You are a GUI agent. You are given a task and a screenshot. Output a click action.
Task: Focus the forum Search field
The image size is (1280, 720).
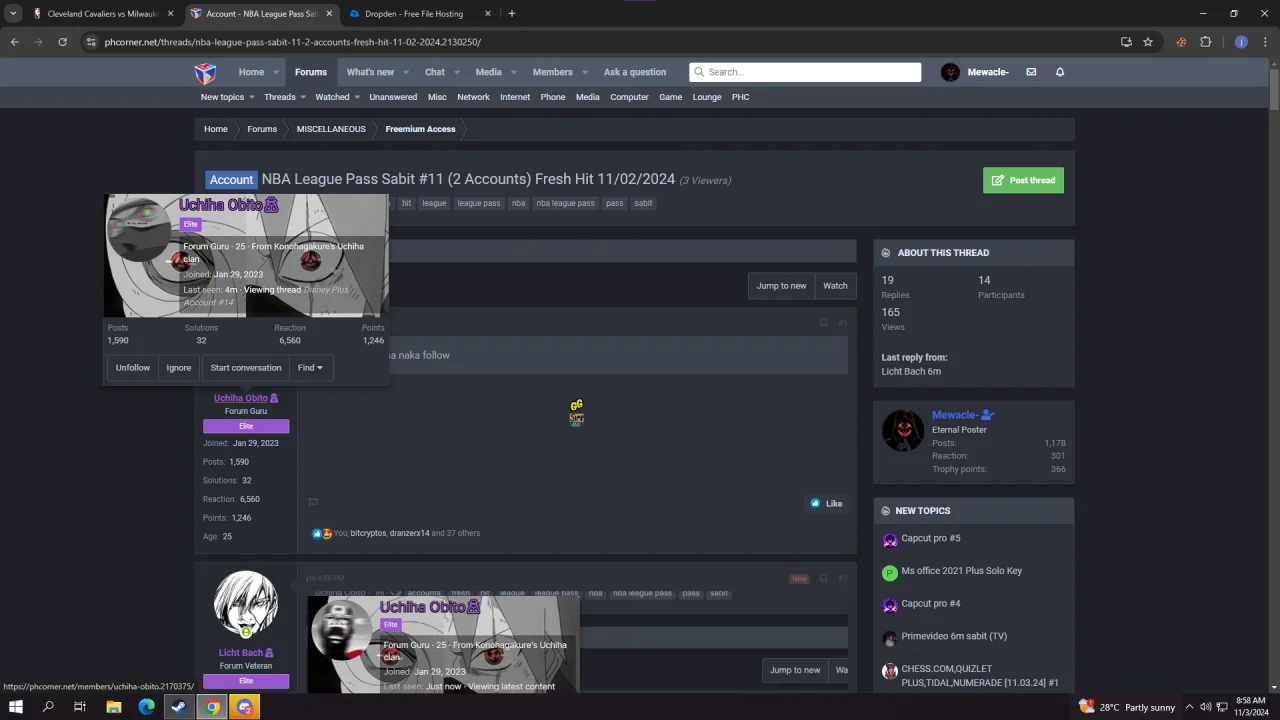point(805,72)
